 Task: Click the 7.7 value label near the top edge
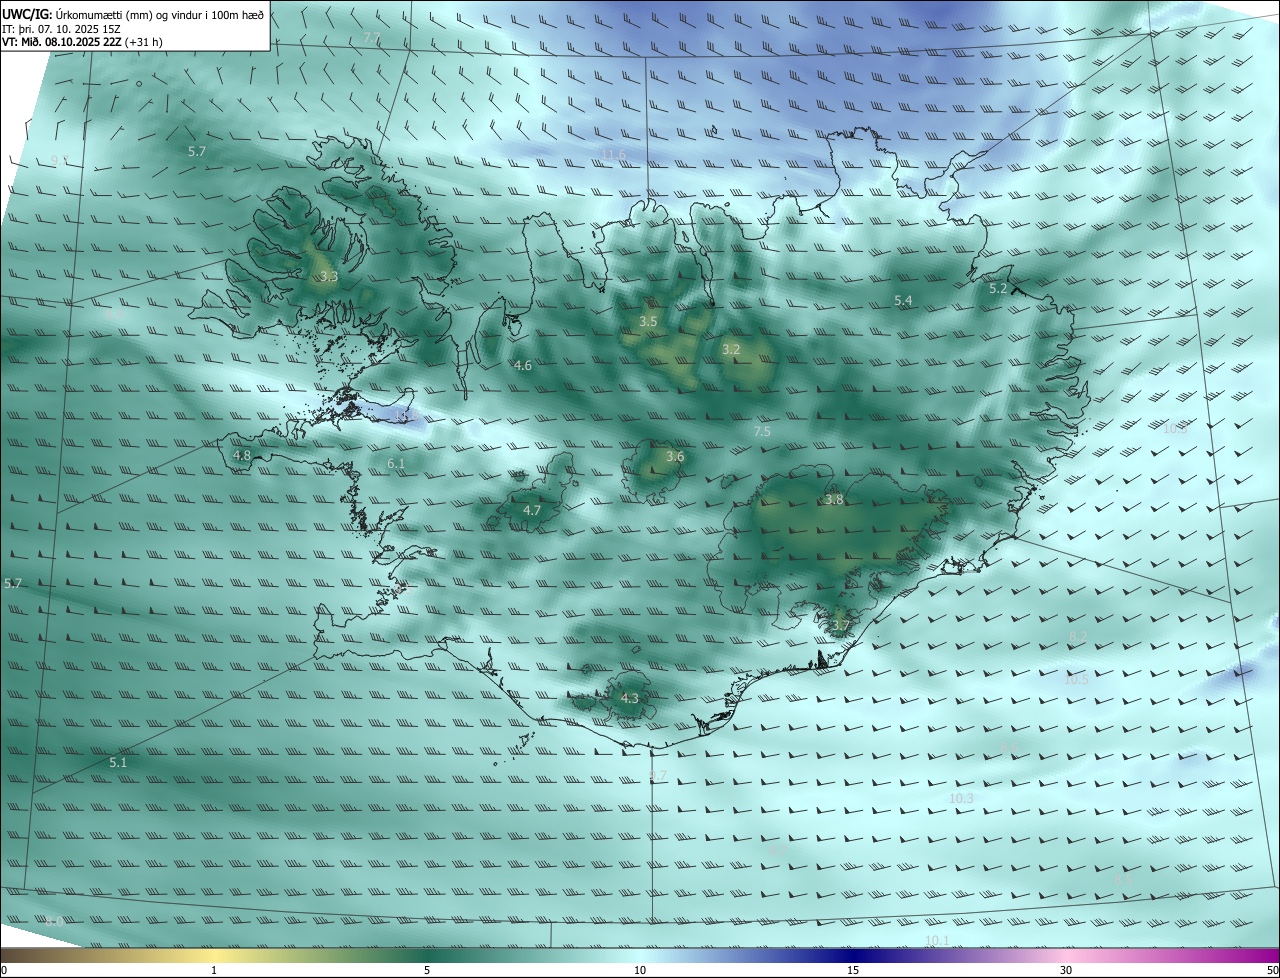(x=372, y=38)
